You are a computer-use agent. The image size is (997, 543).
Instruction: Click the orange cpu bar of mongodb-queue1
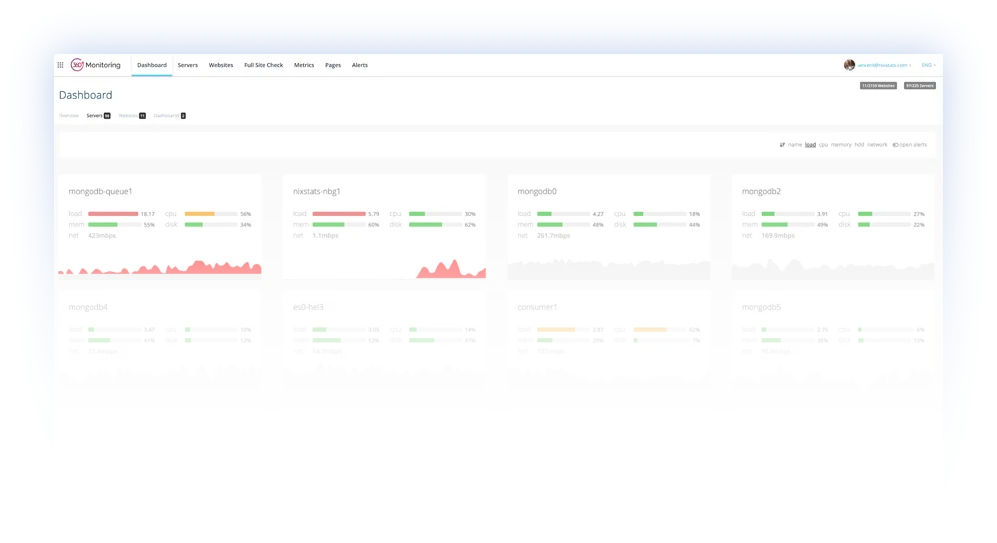(200, 214)
